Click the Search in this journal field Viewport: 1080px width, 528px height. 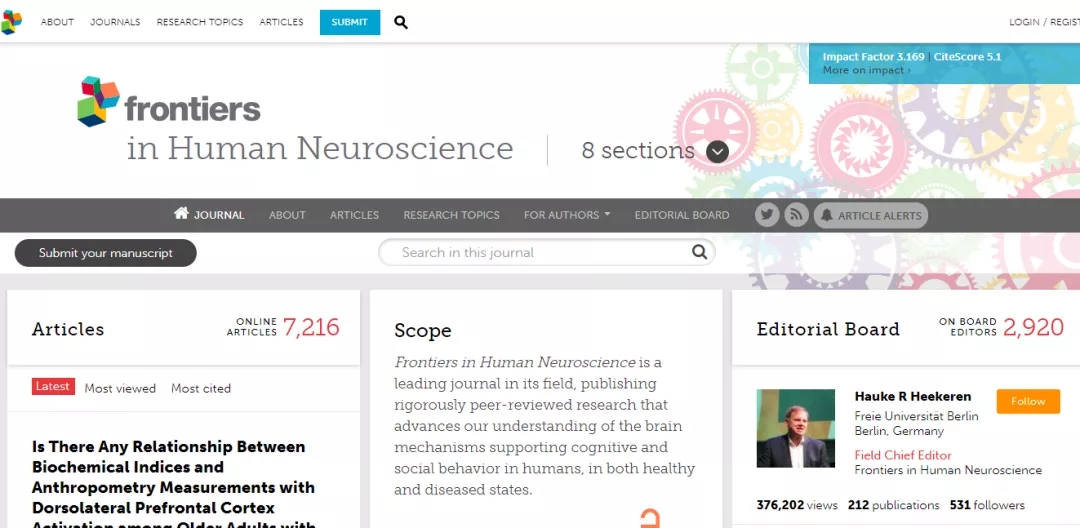point(540,253)
